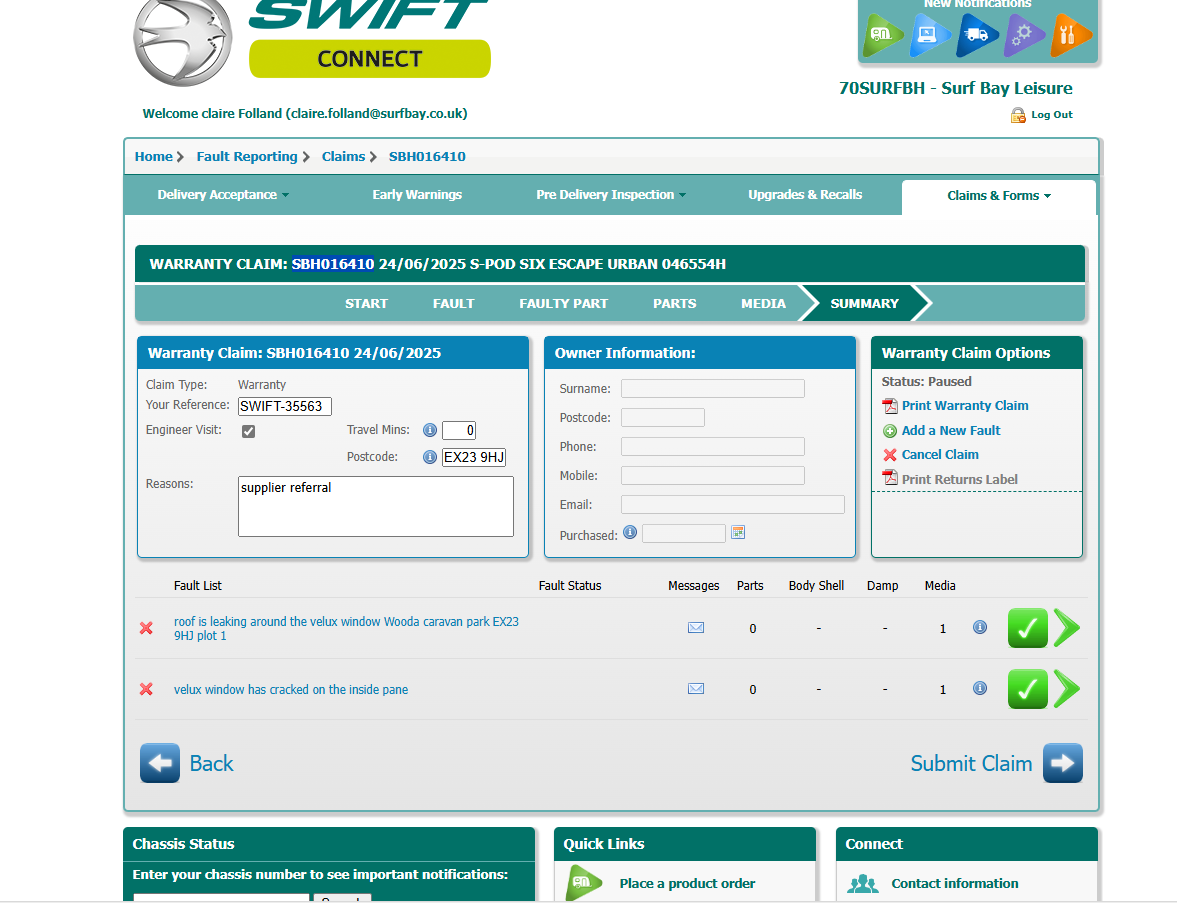Go to the MEDIA step
Viewport: 1177px width, 903px height.
[763, 303]
